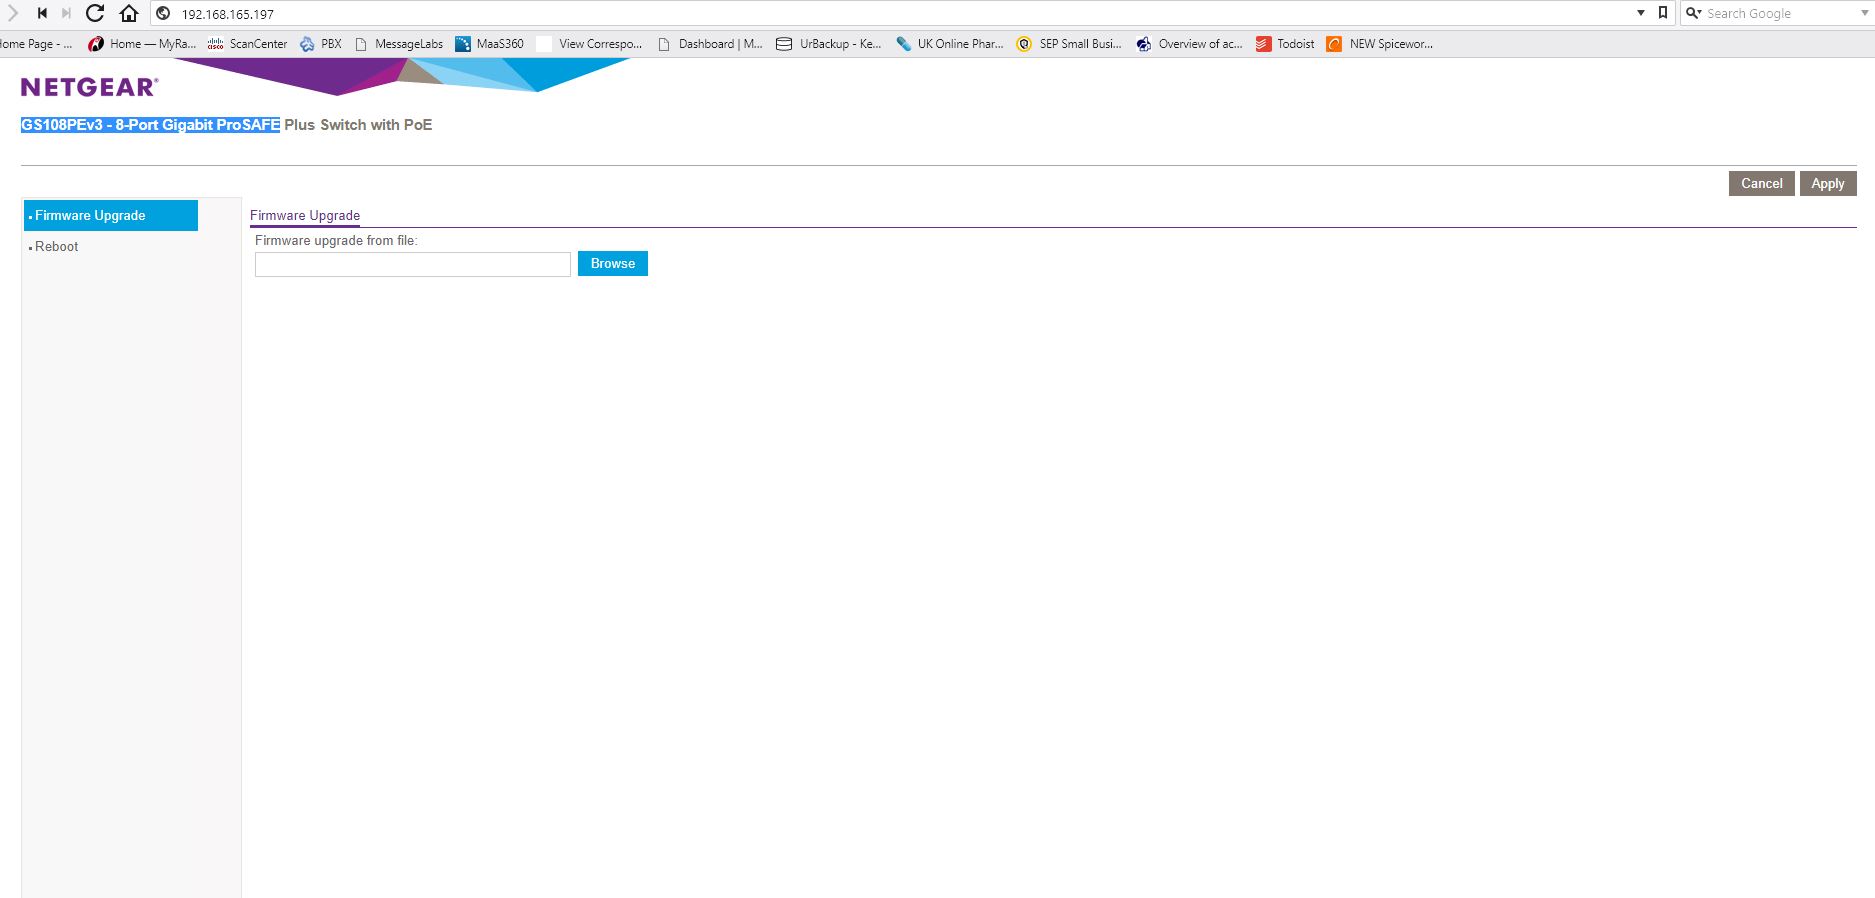
Task: Open the Dashboard | M... bookmark
Action: pyautogui.click(x=710, y=44)
